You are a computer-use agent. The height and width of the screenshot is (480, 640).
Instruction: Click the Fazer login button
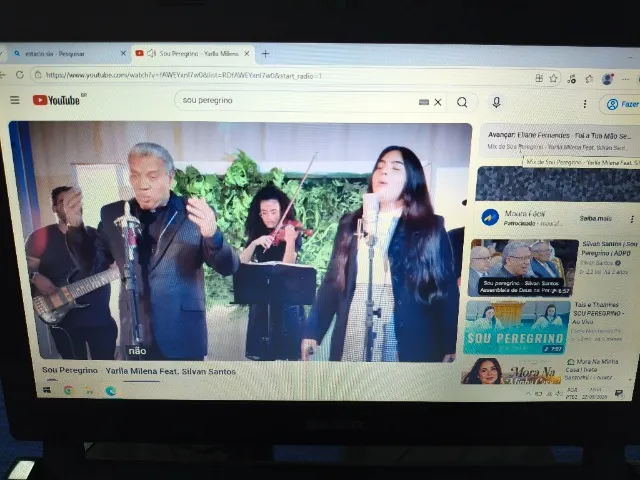[620, 104]
